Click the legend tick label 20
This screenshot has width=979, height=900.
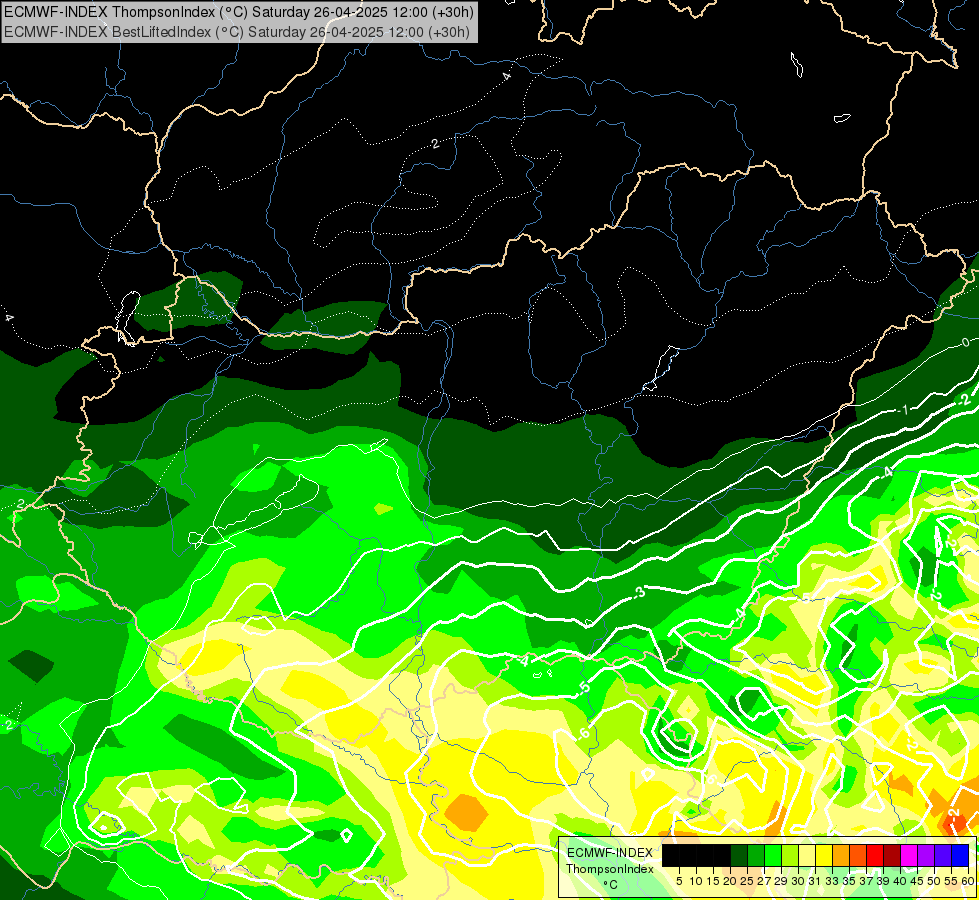tap(731, 881)
